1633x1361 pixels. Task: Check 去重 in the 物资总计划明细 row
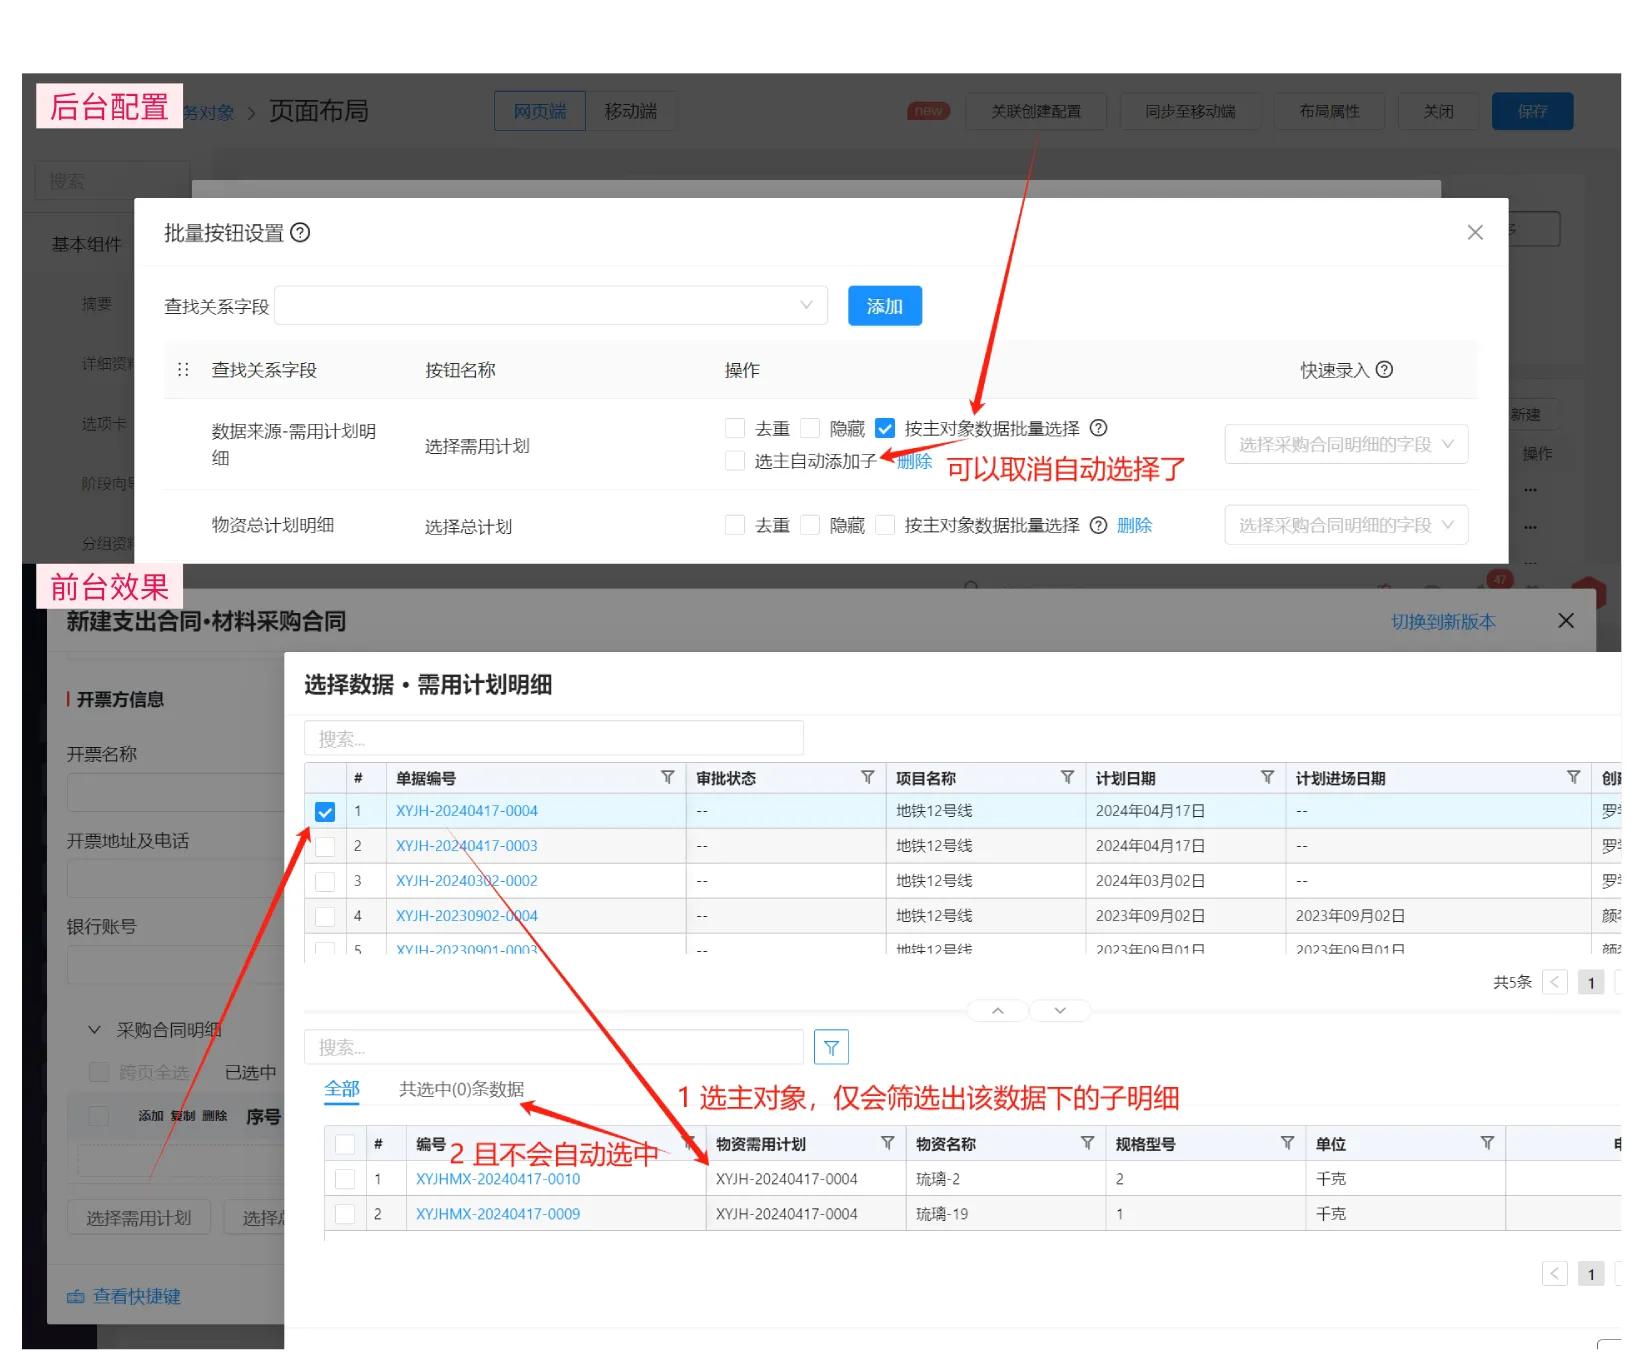coord(735,525)
